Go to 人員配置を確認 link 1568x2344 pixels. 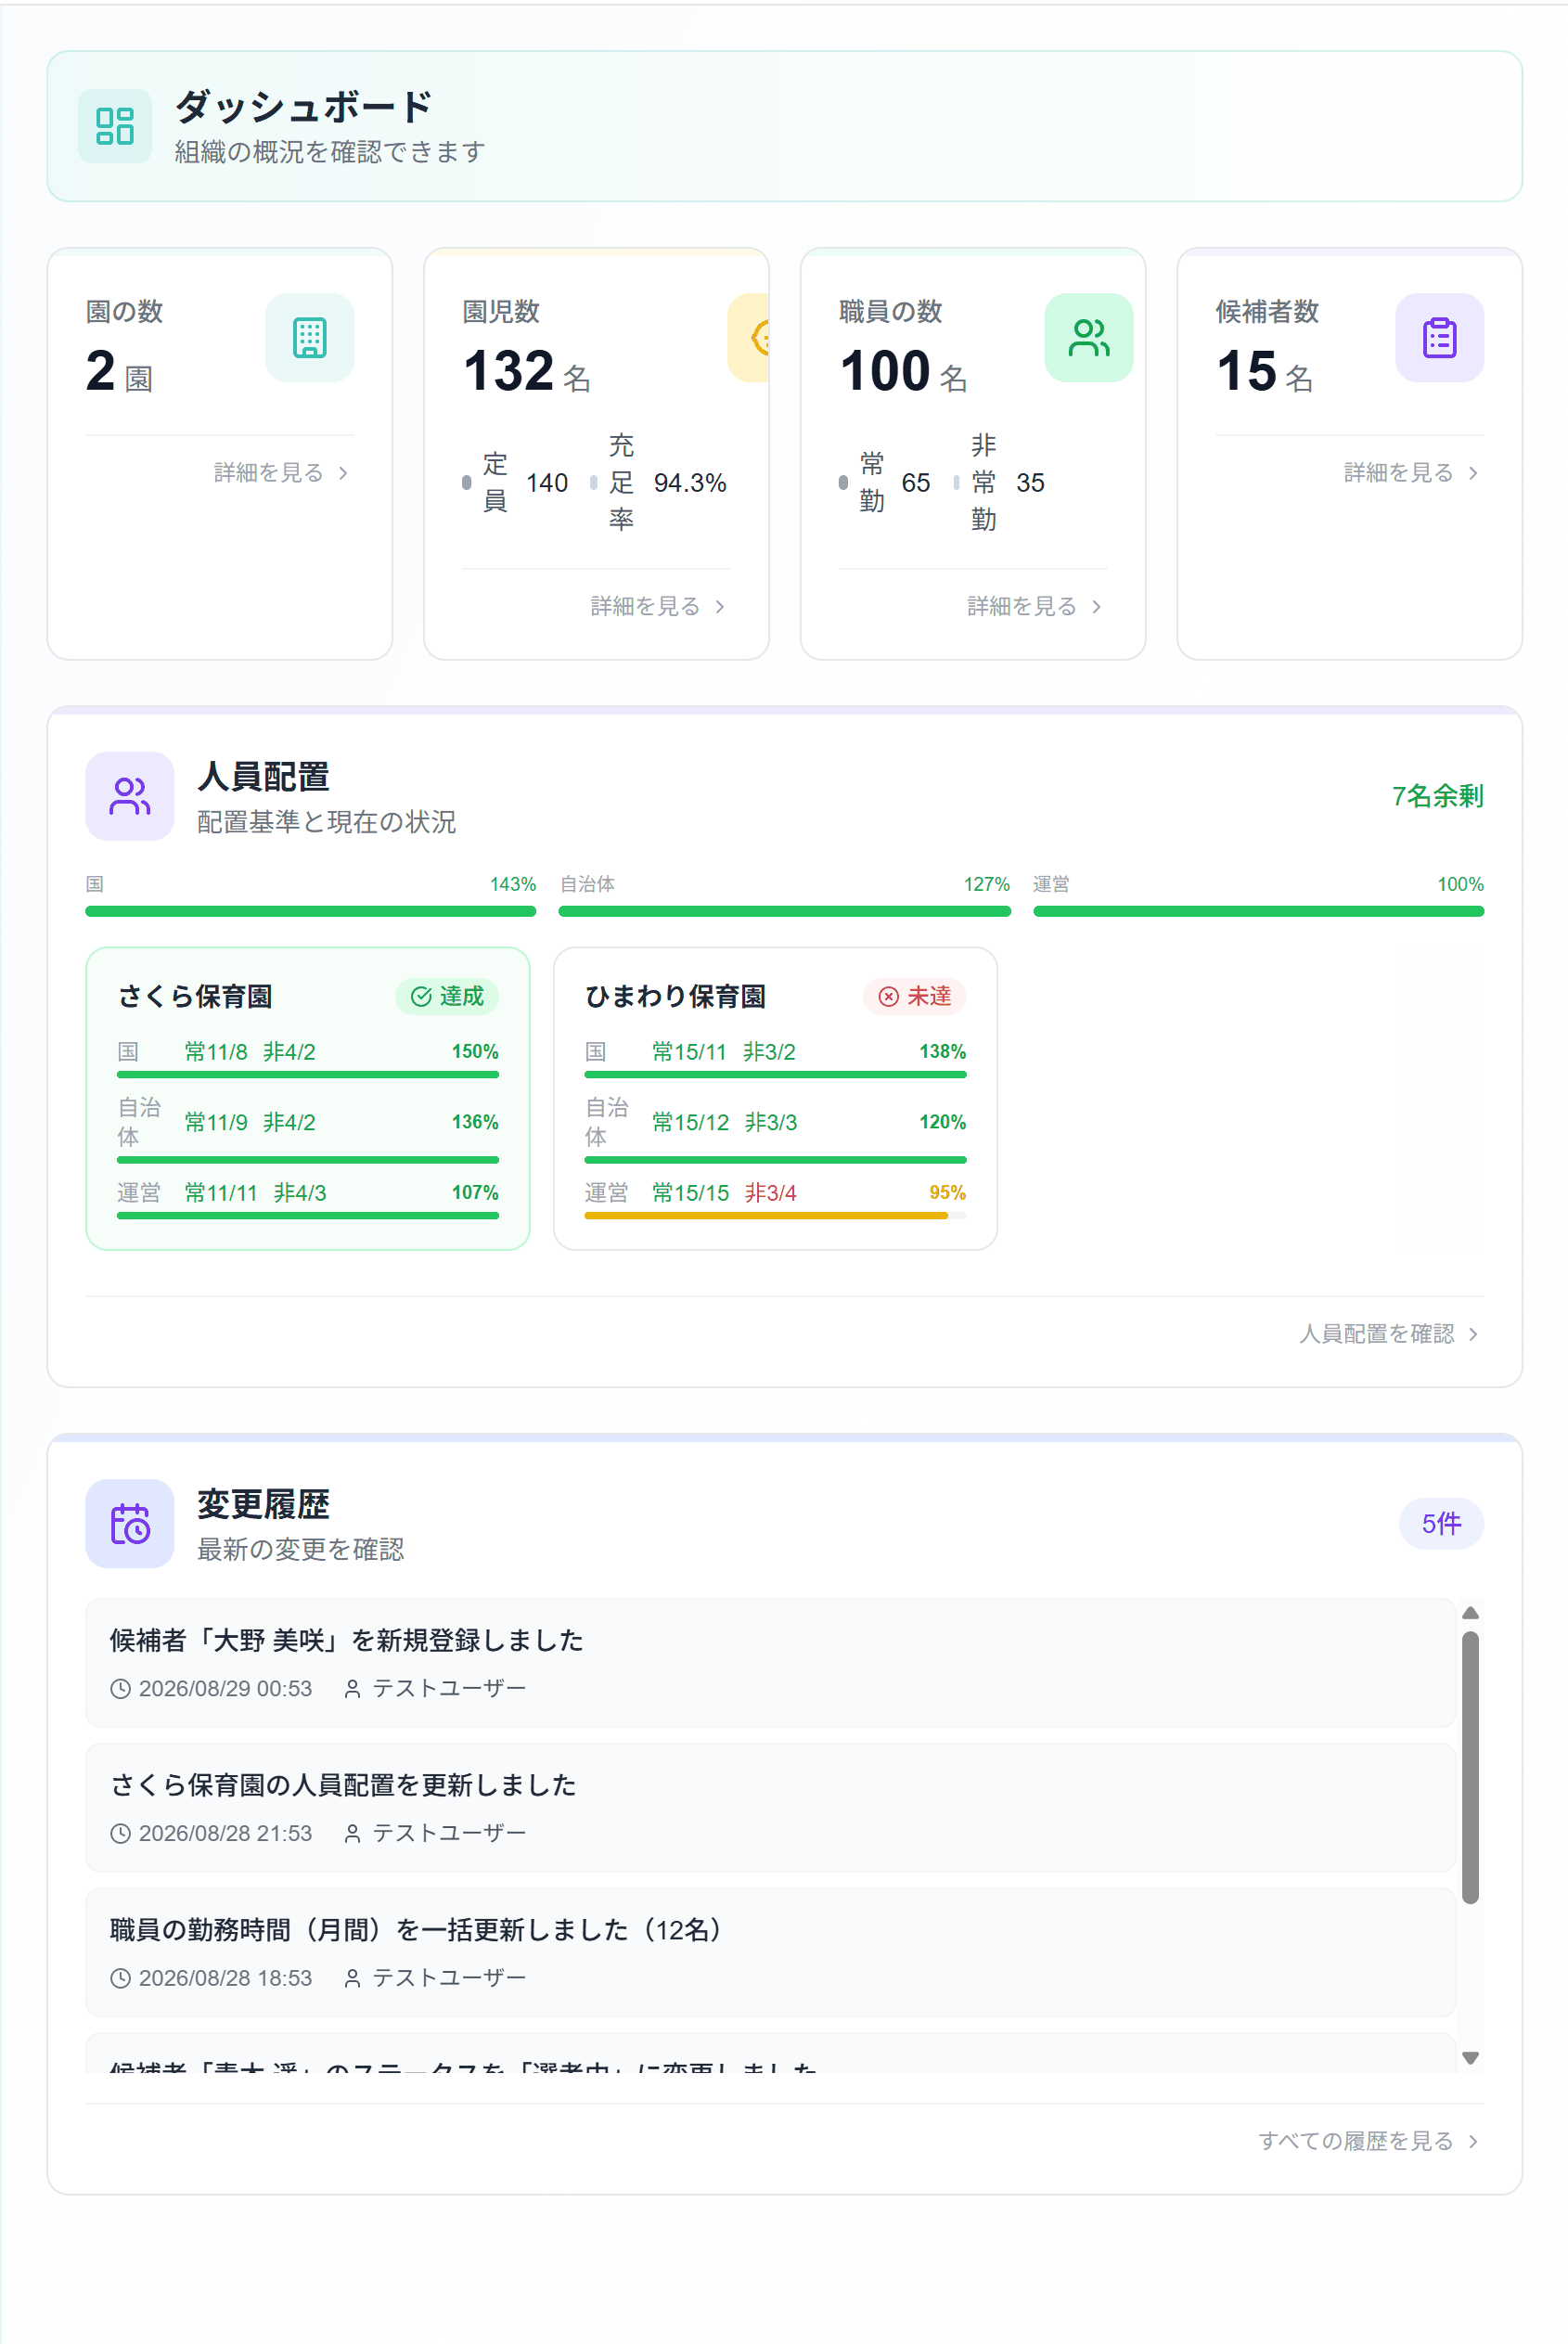coord(1389,1333)
